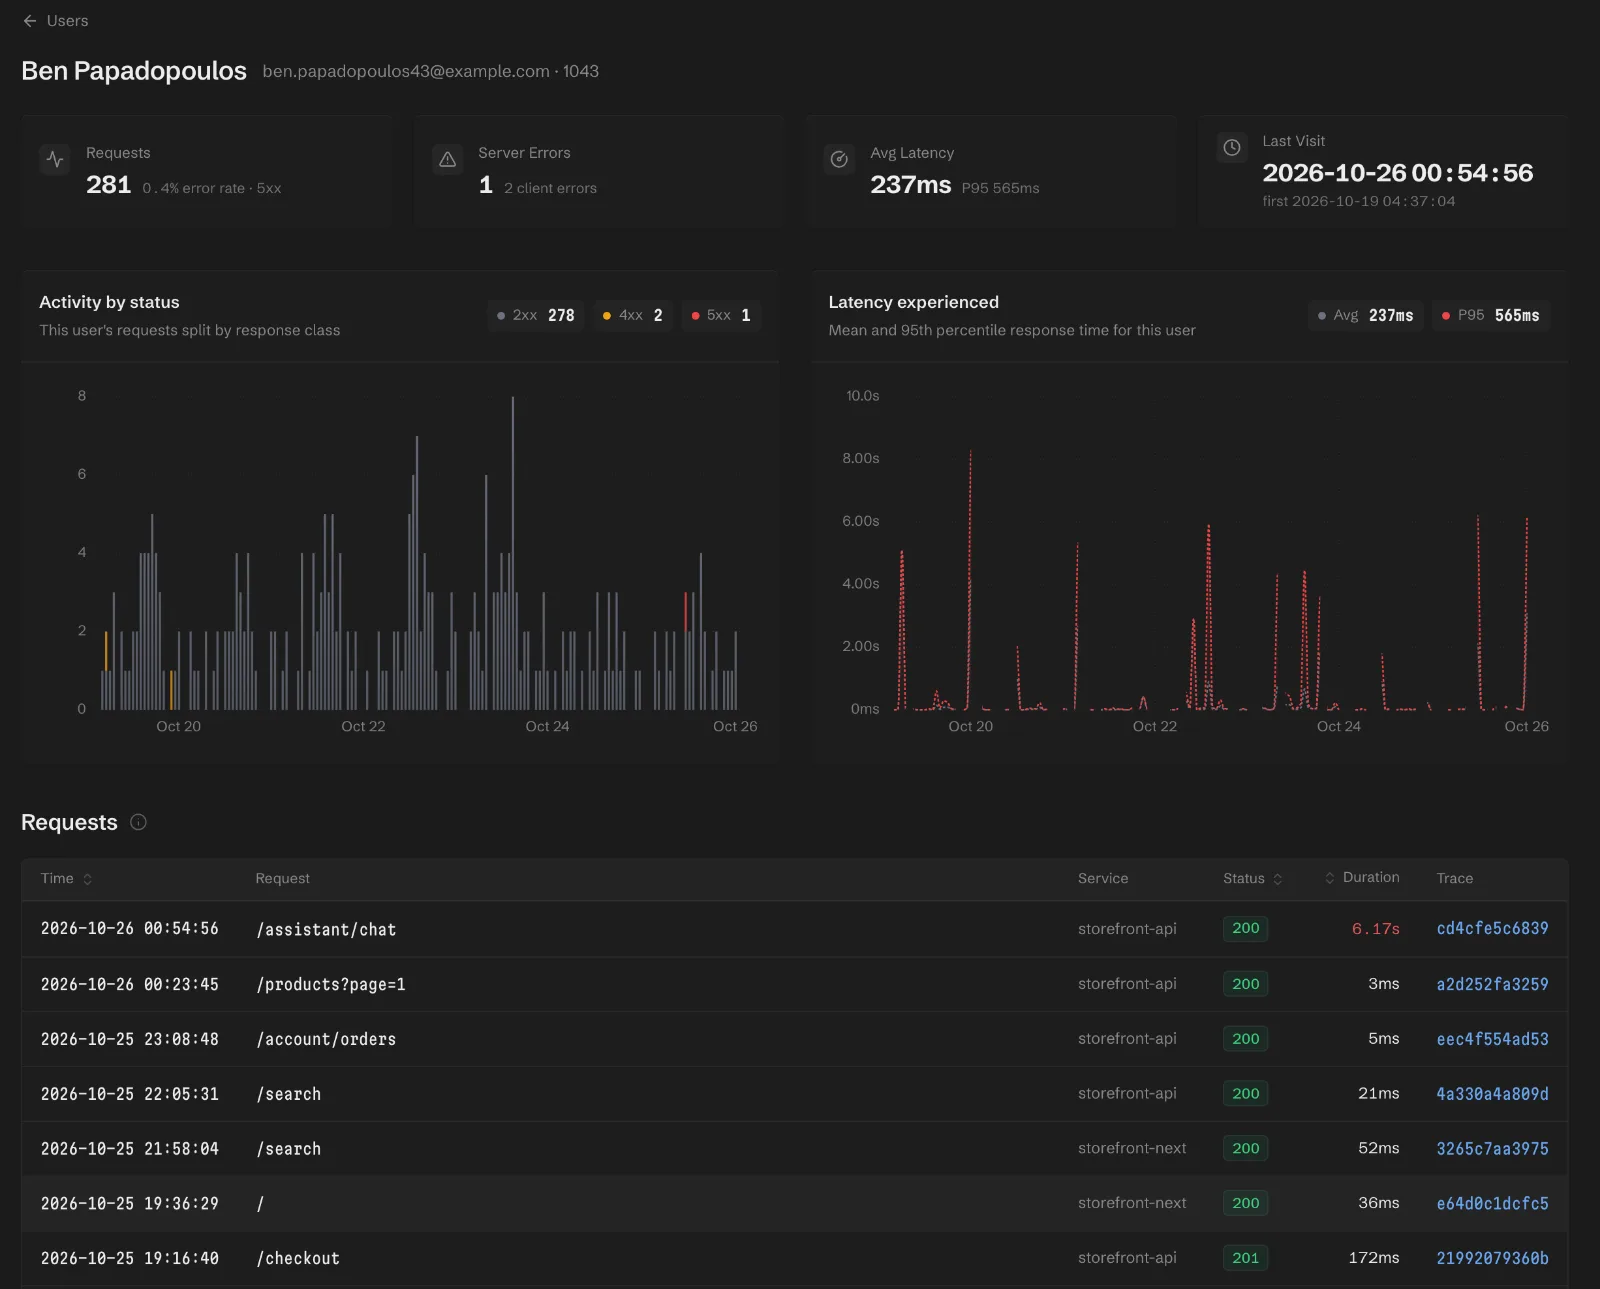The height and width of the screenshot is (1289, 1600).
Task: Open trace a2d252fa3259
Action: click(1492, 984)
